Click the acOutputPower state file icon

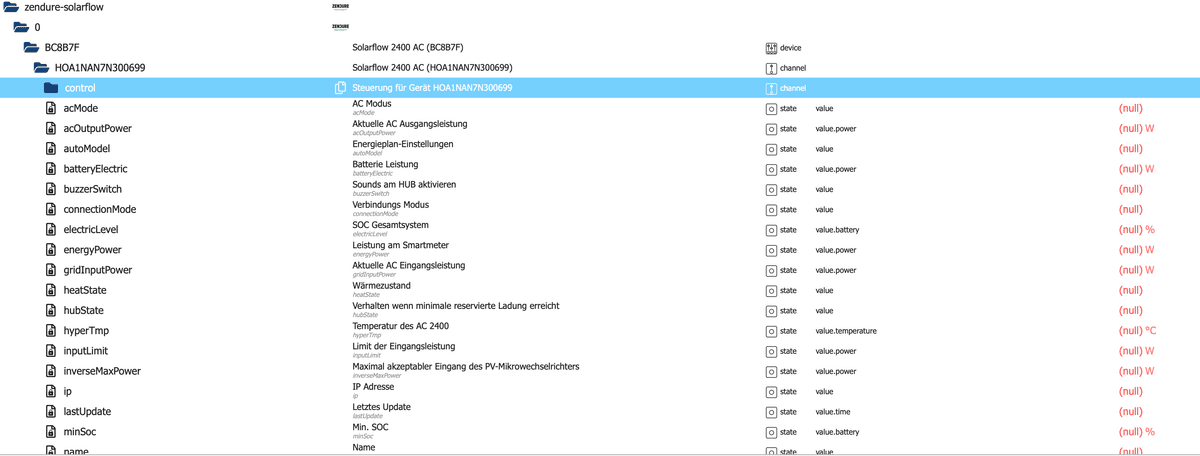click(x=51, y=128)
